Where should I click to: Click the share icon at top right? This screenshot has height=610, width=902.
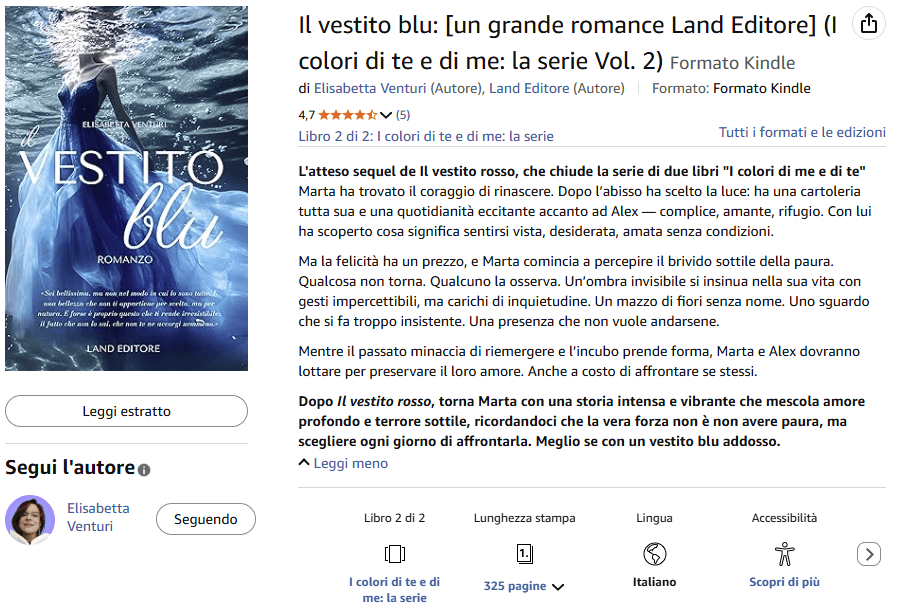[869, 24]
